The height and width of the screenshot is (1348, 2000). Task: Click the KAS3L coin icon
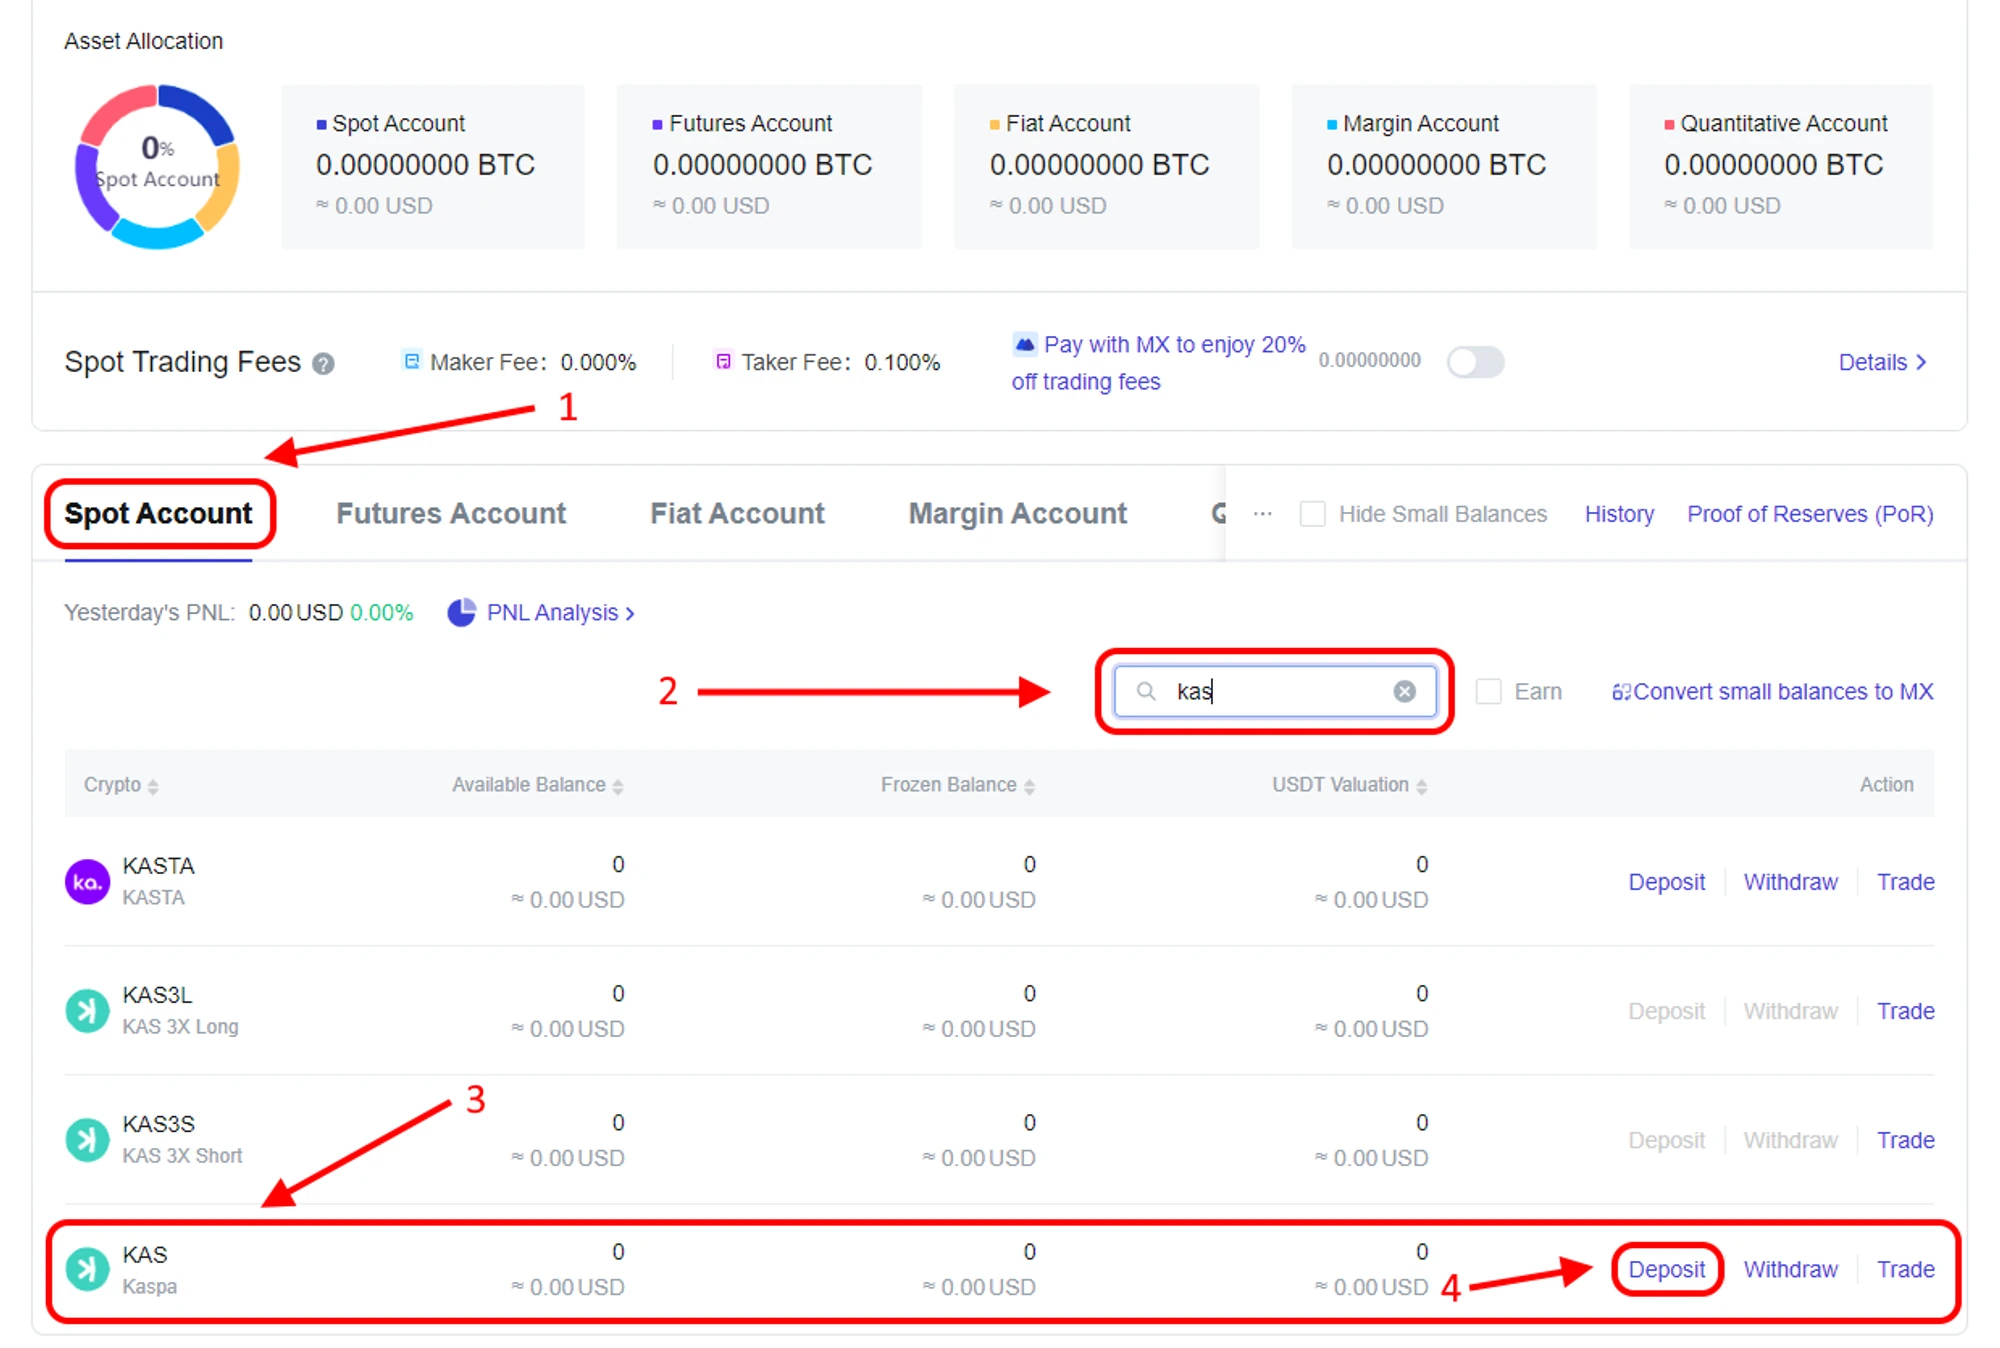[x=87, y=1010]
